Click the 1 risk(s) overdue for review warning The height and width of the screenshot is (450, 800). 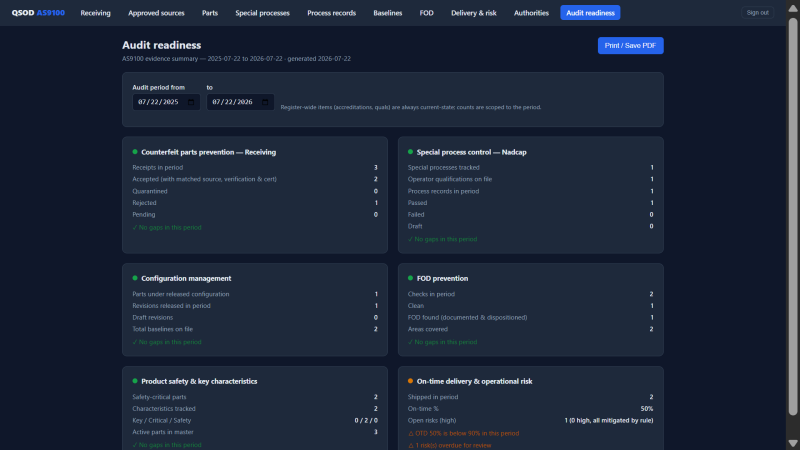[x=449, y=445]
